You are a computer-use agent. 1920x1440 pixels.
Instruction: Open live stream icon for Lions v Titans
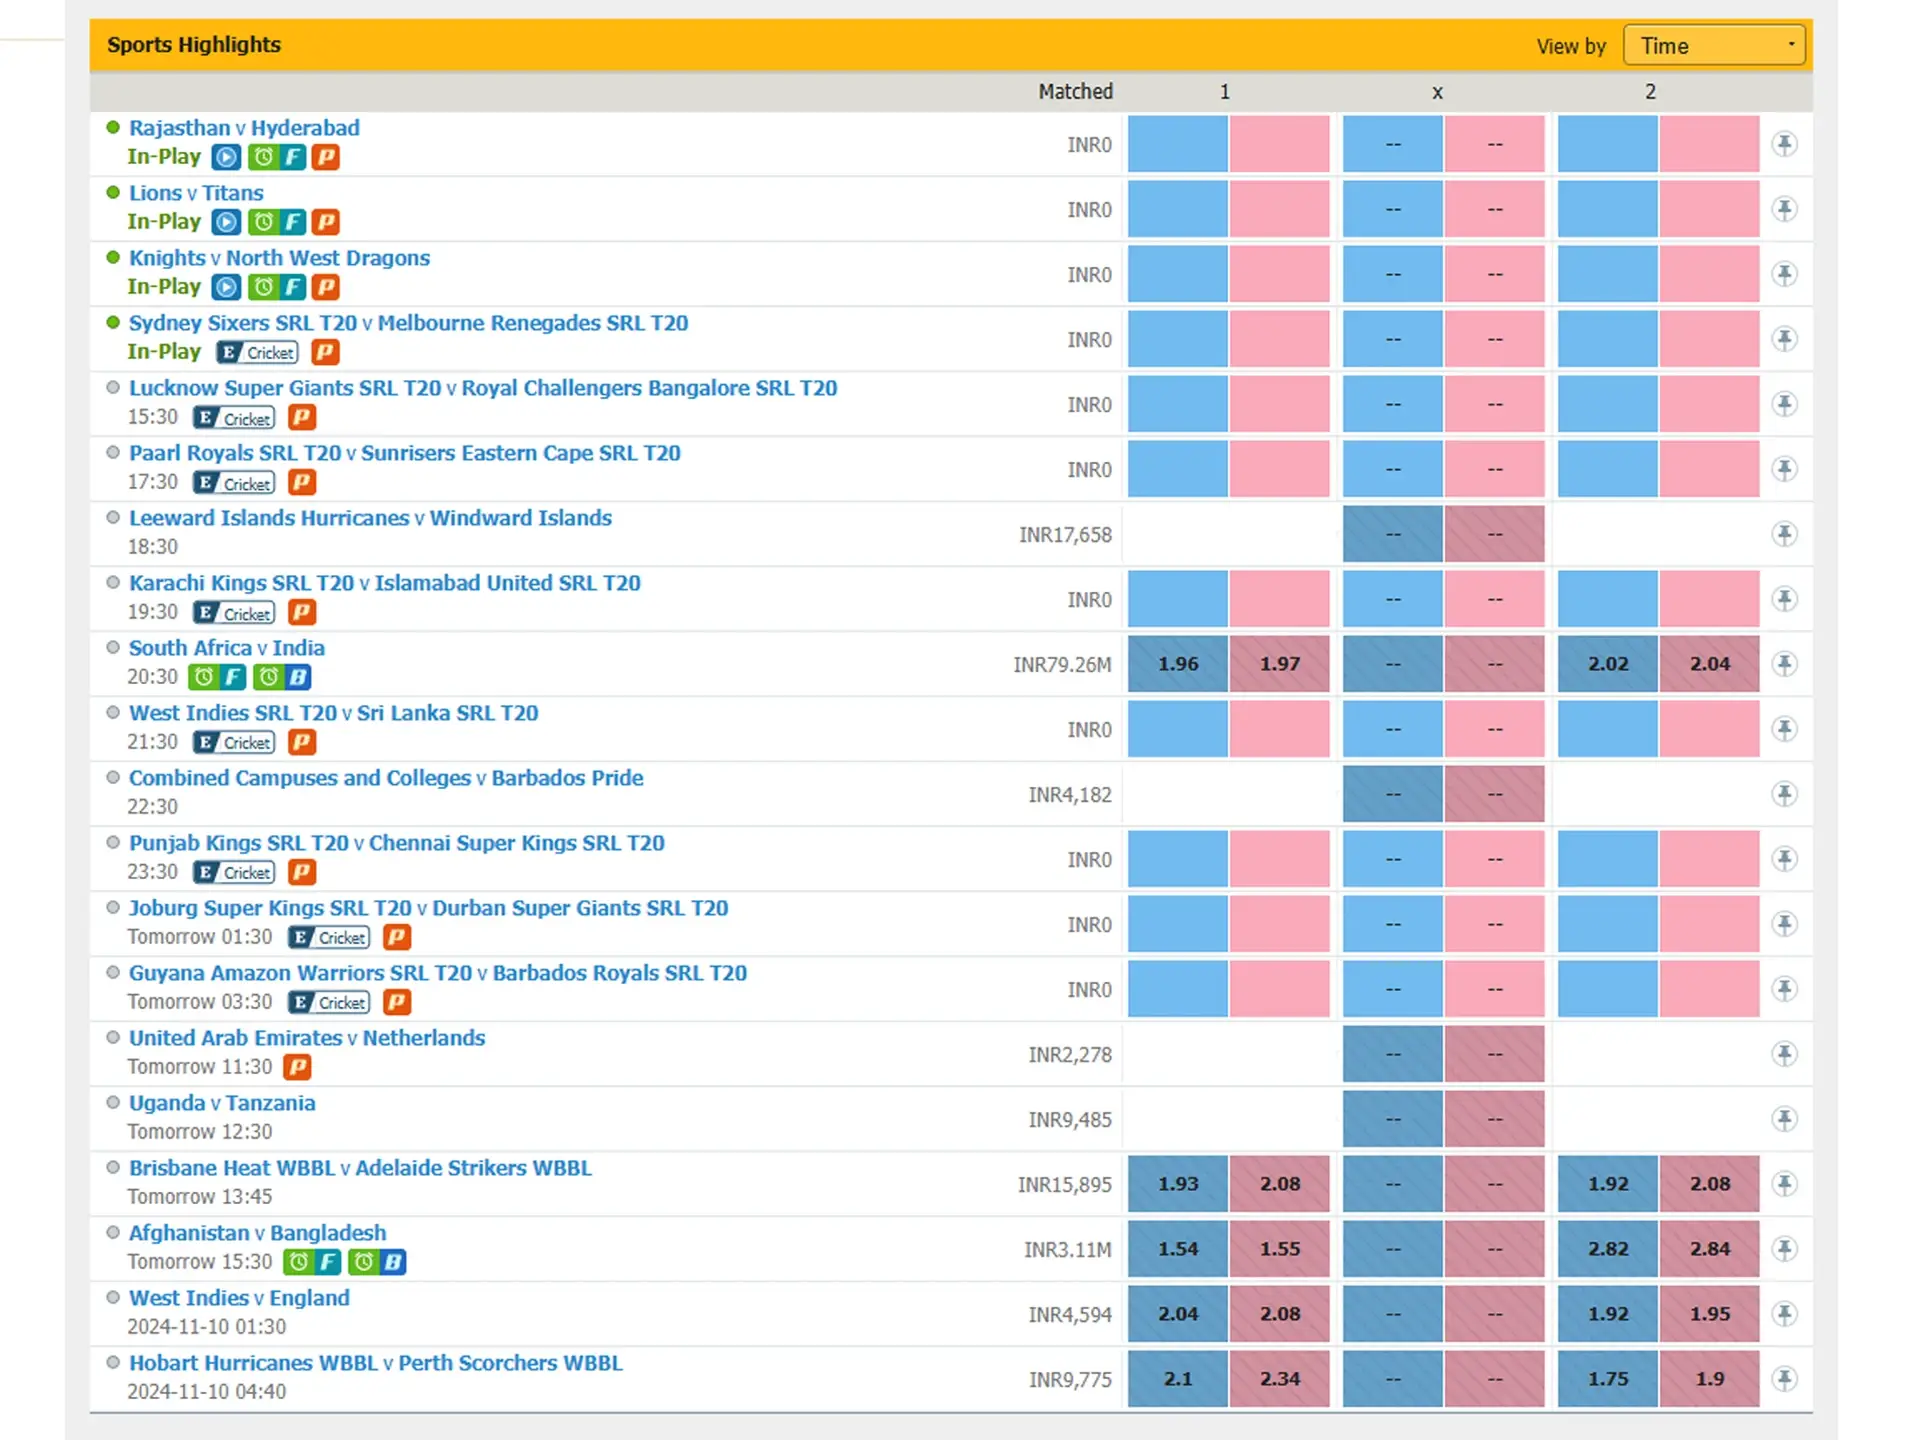point(227,222)
